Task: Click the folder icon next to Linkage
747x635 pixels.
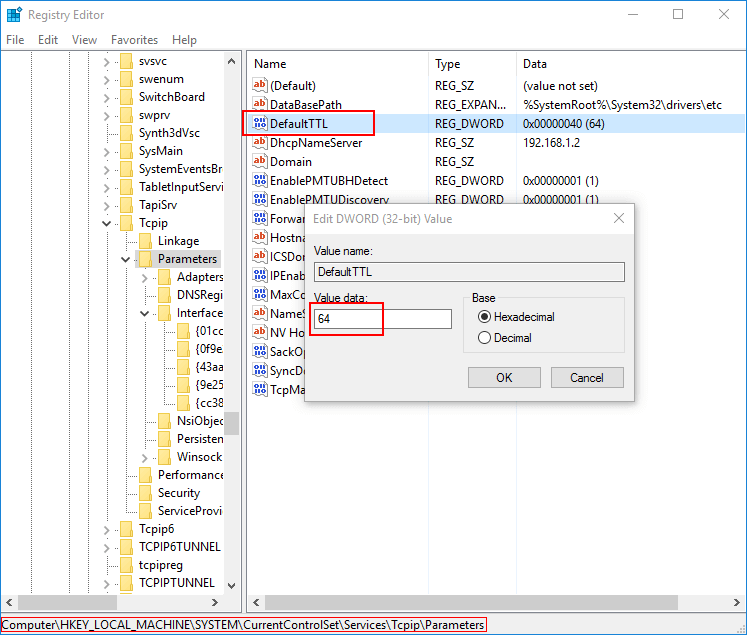Action: tap(145, 241)
